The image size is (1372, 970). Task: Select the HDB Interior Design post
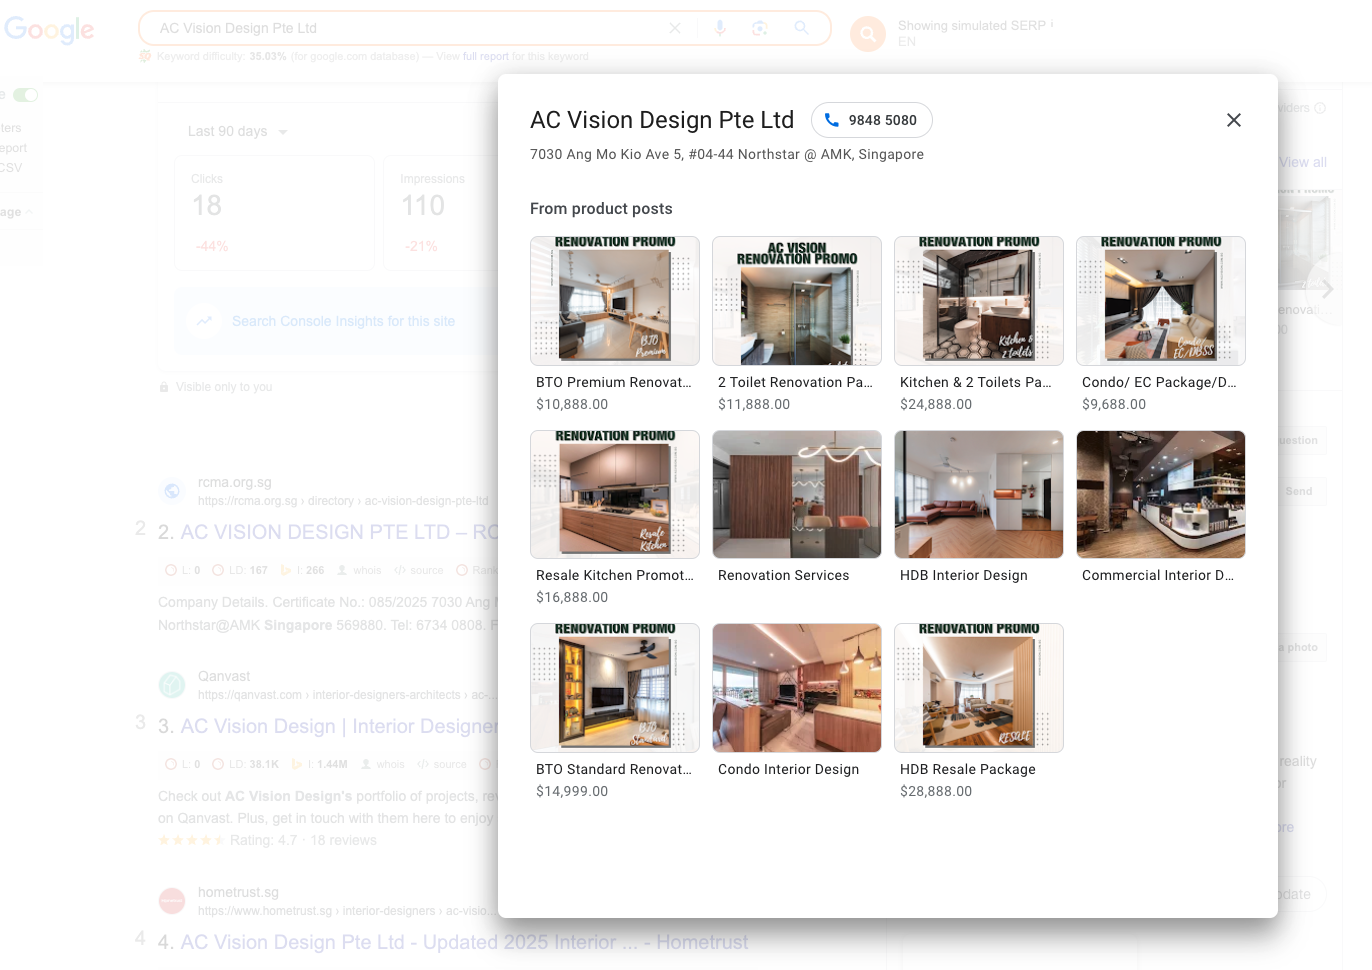978,494
